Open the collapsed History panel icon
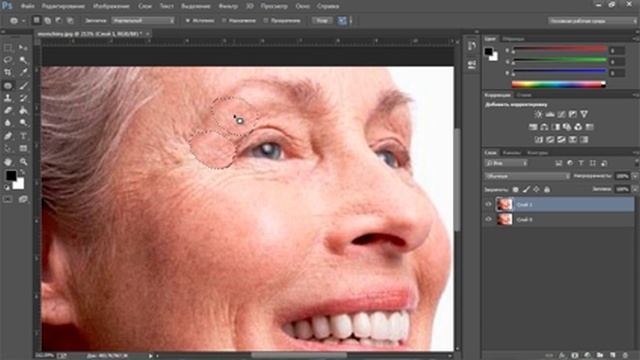Viewport: 640px width, 360px height. click(x=472, y=46)
